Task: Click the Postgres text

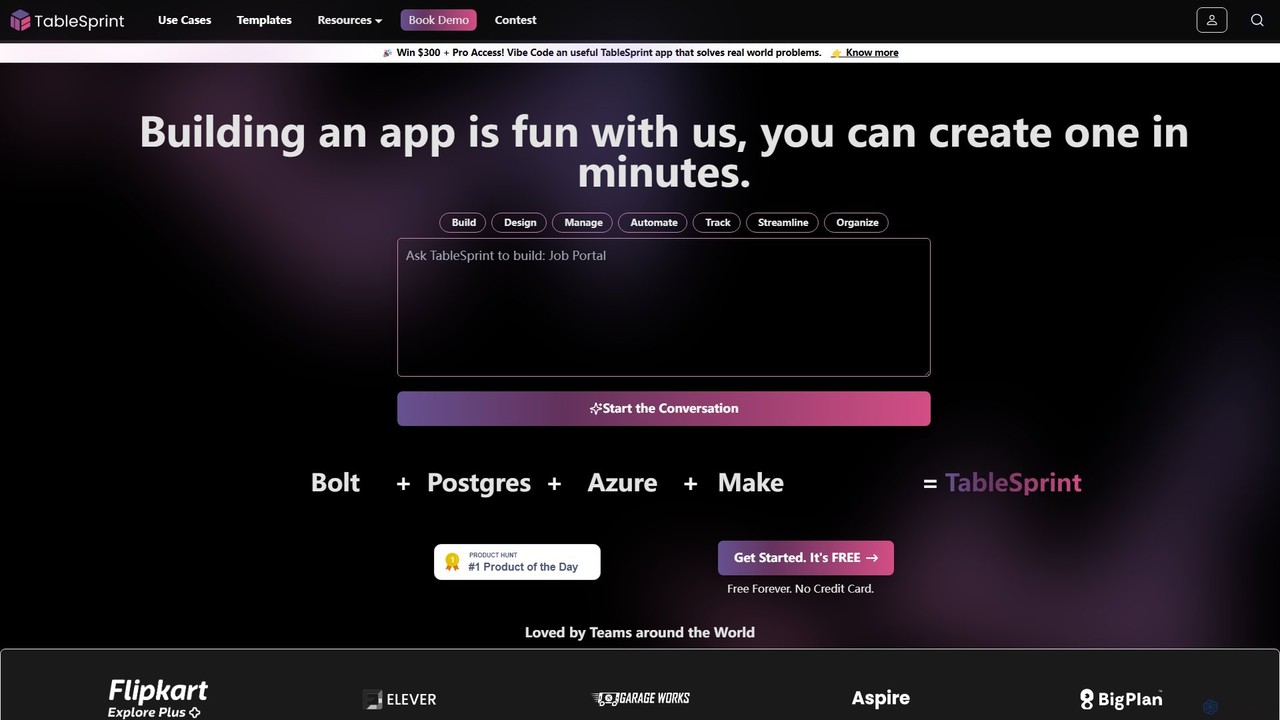Action: pos(479,483)
